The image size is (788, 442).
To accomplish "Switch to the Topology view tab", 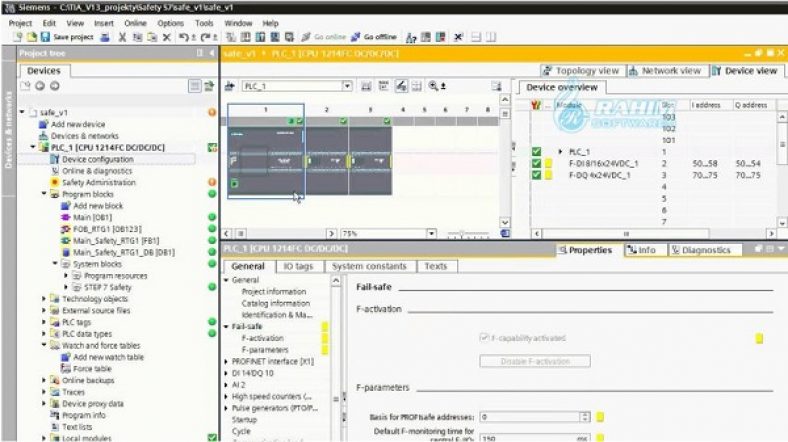I will pos(582,71).
